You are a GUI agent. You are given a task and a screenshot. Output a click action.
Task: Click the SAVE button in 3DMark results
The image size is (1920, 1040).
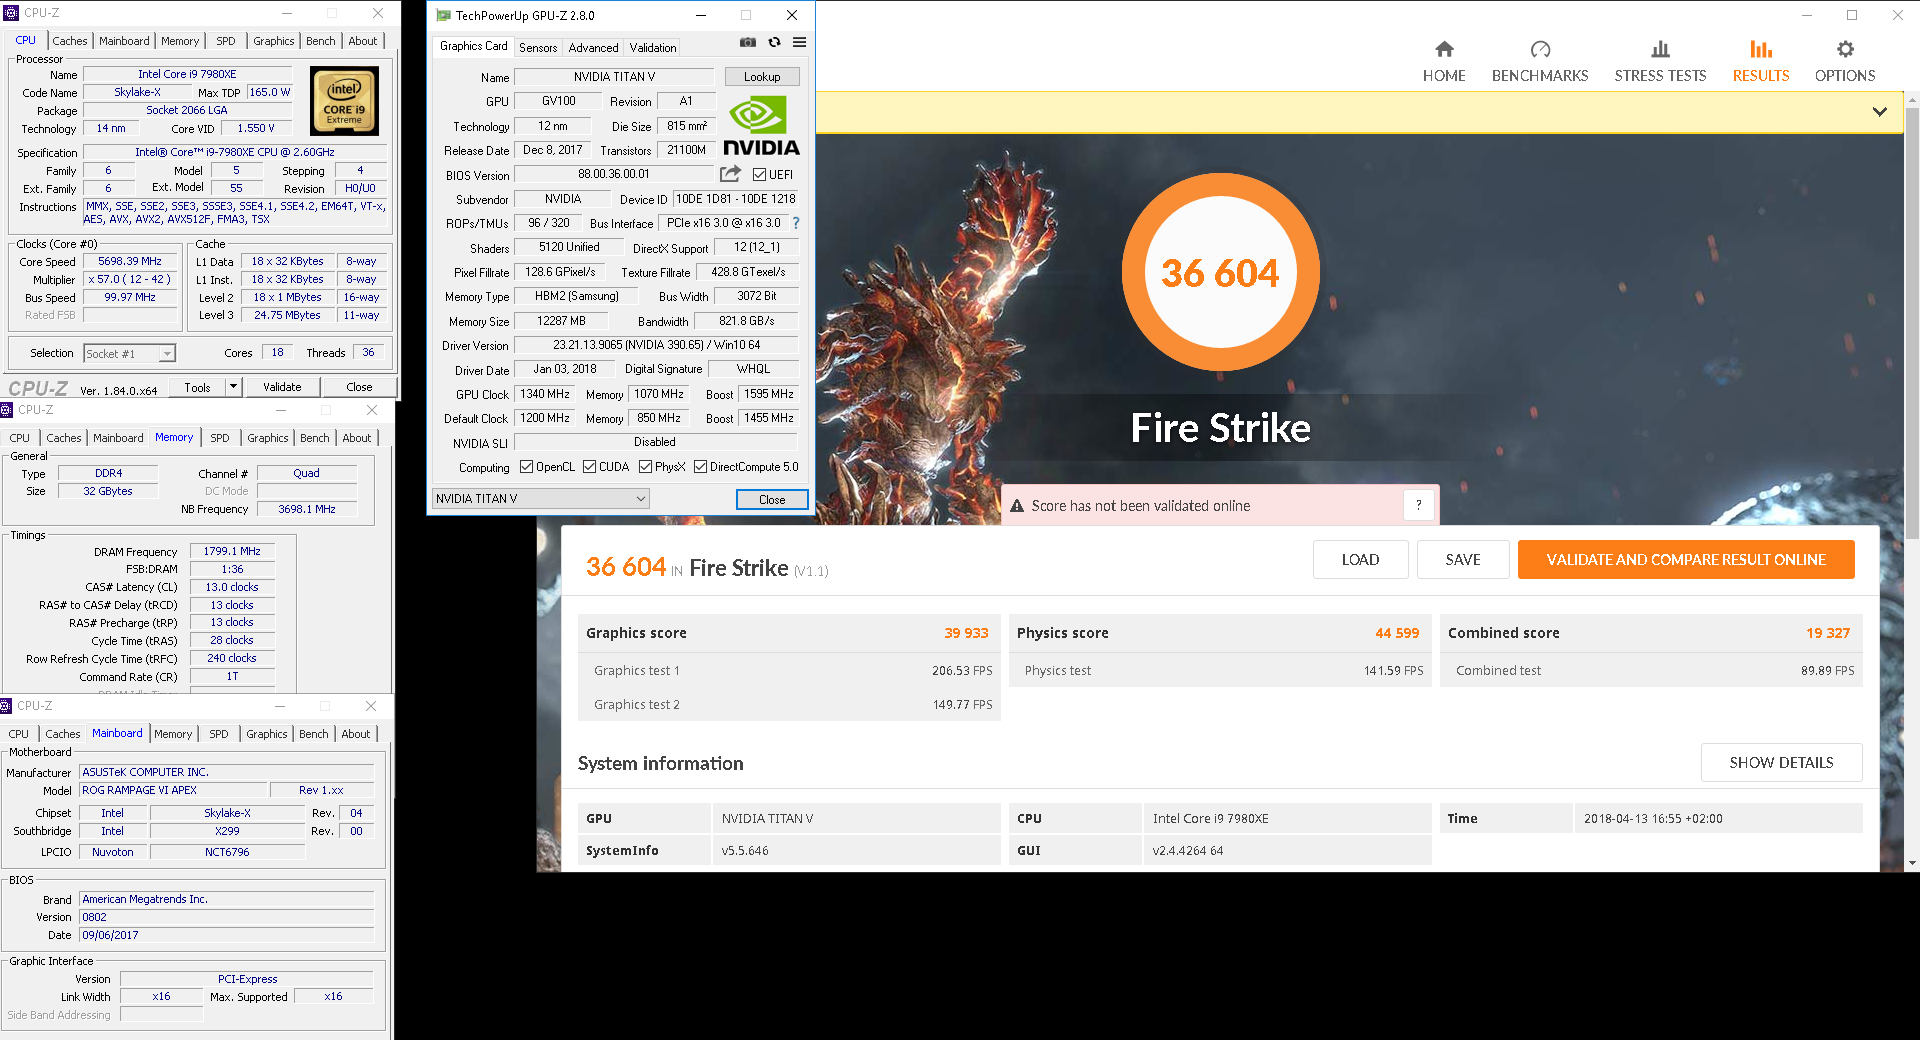pyautogui.click(x=1463, y=560)
